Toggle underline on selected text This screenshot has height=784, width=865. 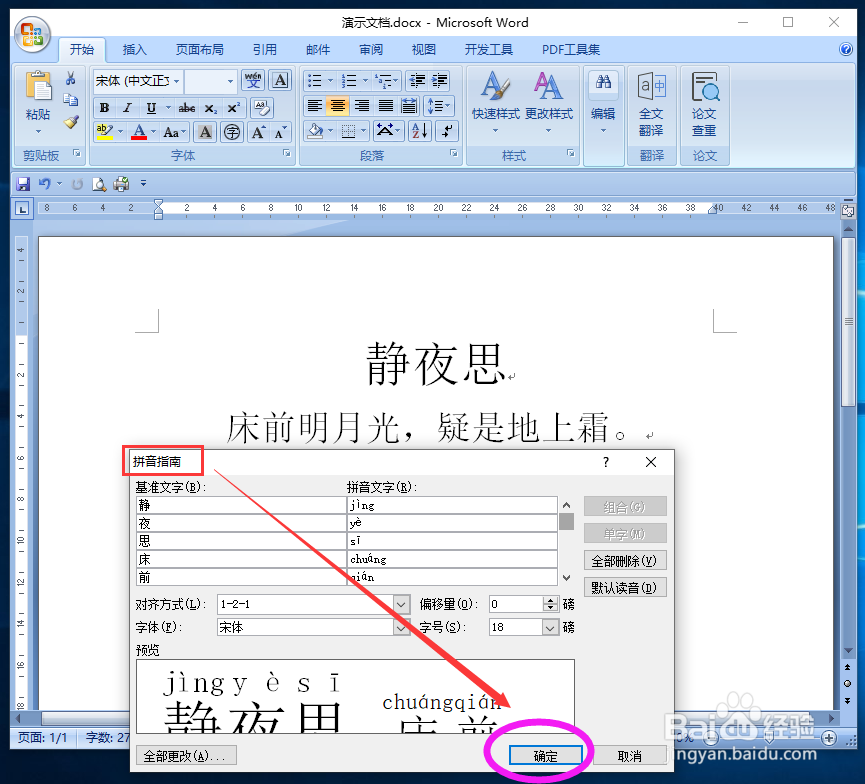151,108
